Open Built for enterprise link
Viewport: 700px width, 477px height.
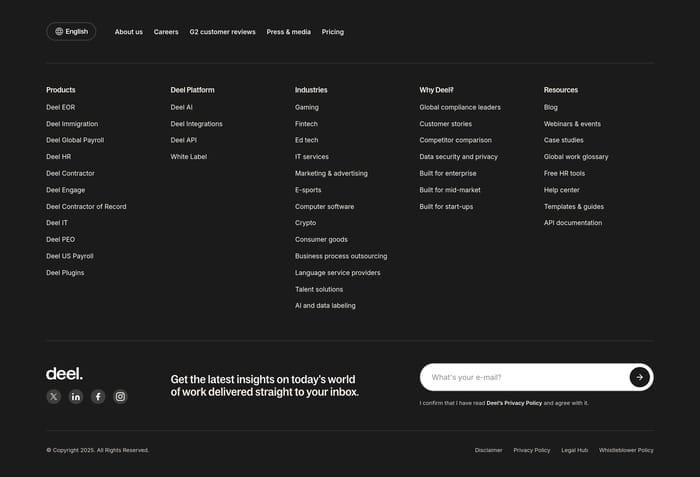click(x=448, y=173)
